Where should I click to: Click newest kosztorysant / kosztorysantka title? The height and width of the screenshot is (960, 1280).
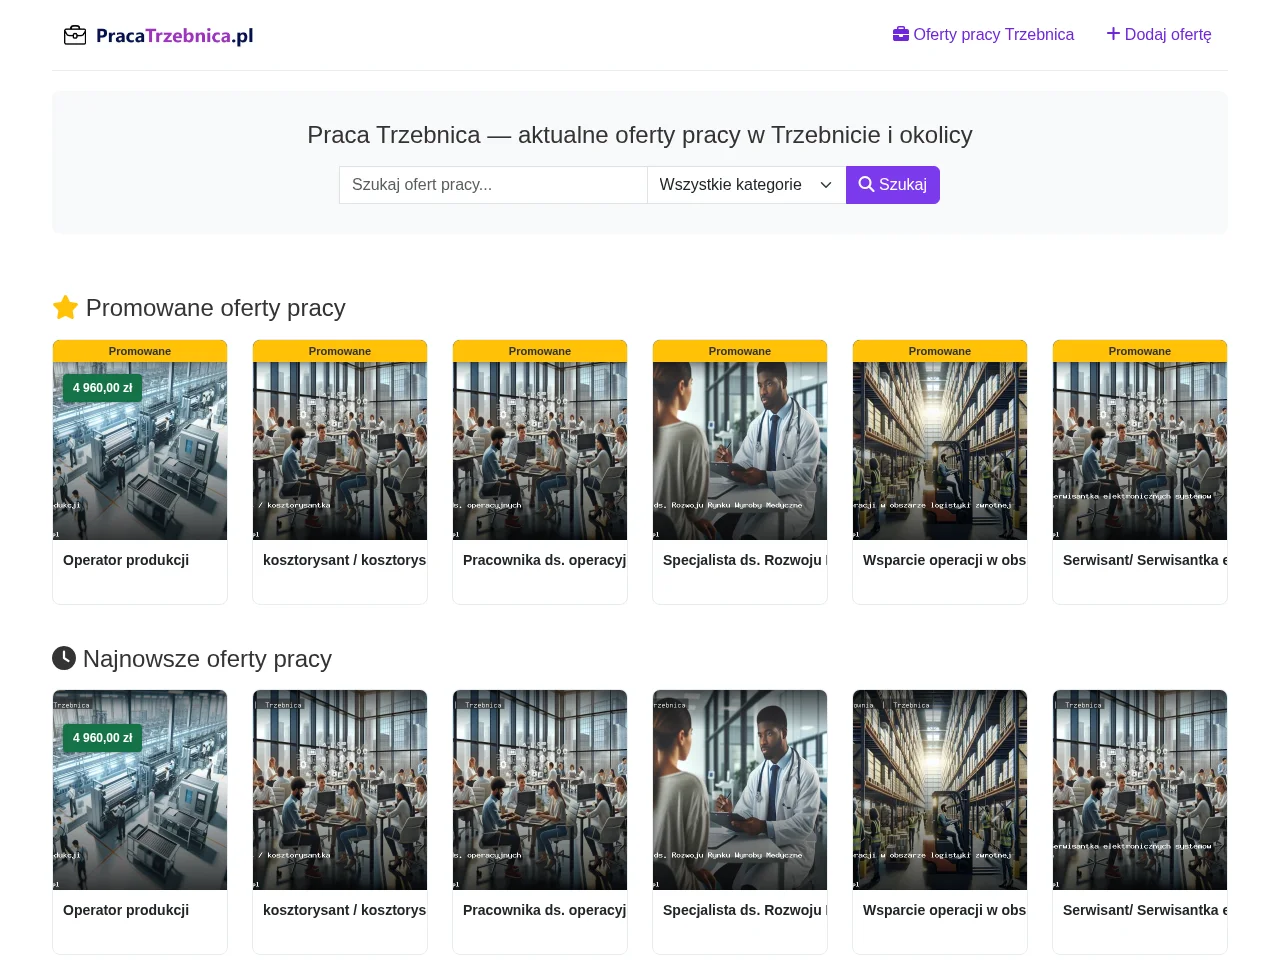click(344, 910)
